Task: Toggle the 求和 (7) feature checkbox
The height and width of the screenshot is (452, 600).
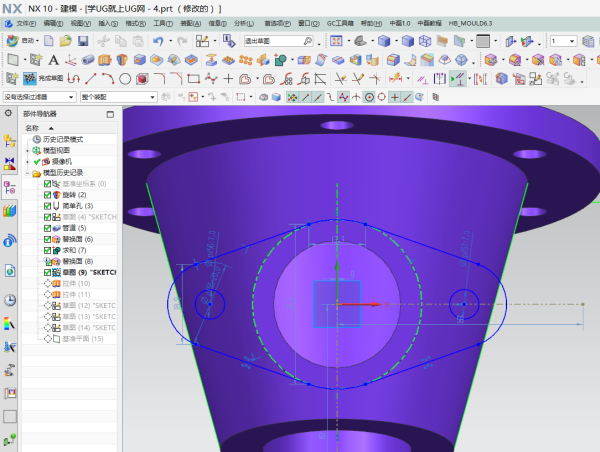Action: coord(47,250)
